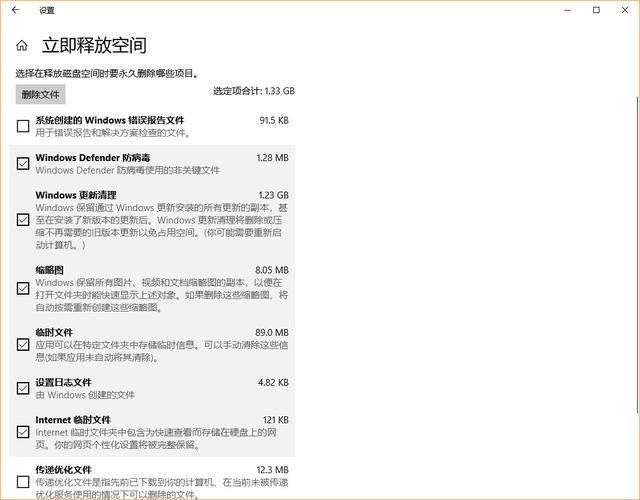Click the 1.23 GB size value
Screen dimensions: 640x500
click(x=273, y=195)
